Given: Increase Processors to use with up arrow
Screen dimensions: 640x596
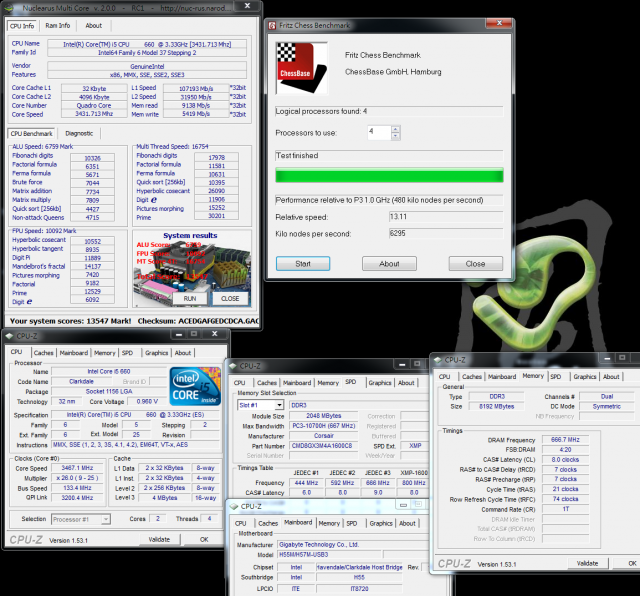Looking at the screenshot, I should pyautogui.click(x=395, y=129).
